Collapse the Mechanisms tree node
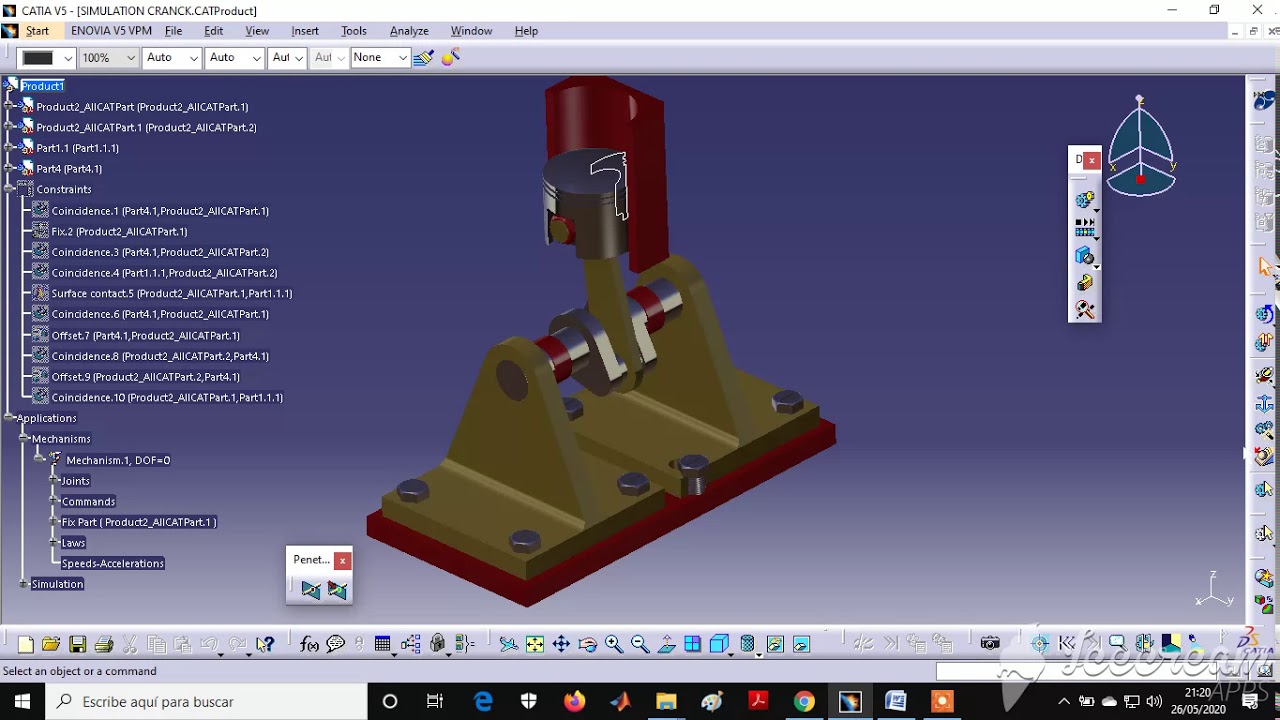This screenshot has height=720, width=1280. (x=23, y=439)
